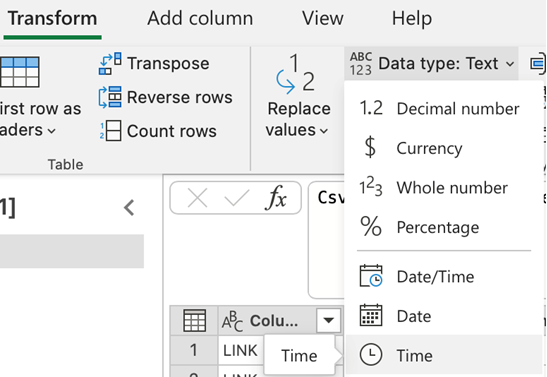
Task: Open the Data type: Text dropdown
Action: click(432, 63)
